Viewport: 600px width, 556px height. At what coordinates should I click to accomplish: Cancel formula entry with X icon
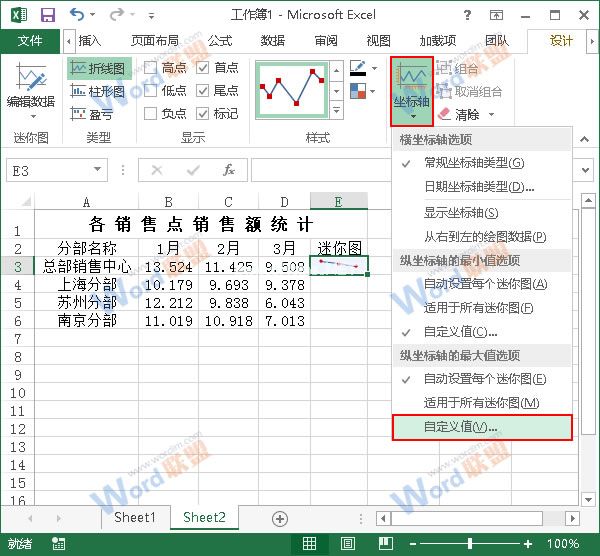(157, 170)
